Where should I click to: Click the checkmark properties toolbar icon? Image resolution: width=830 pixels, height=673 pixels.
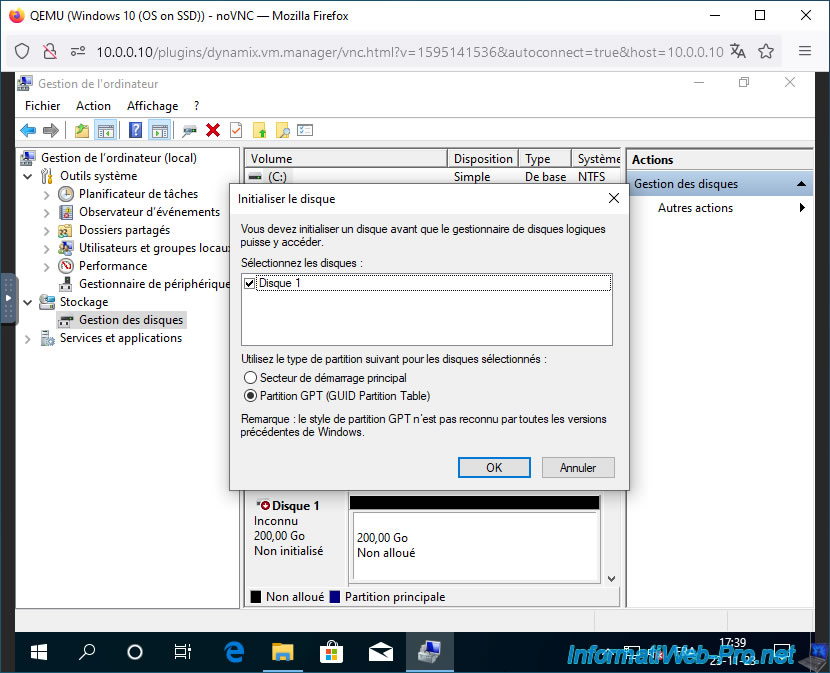click(236, 130)
